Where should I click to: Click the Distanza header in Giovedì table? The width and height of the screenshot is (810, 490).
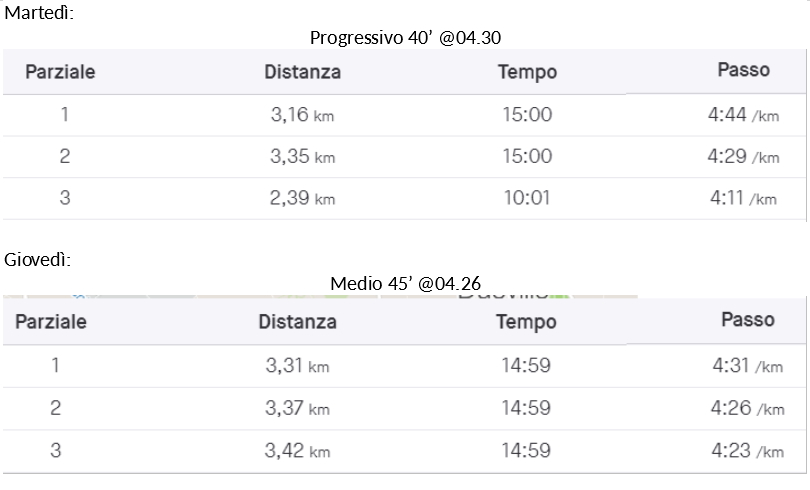point(298,322)
